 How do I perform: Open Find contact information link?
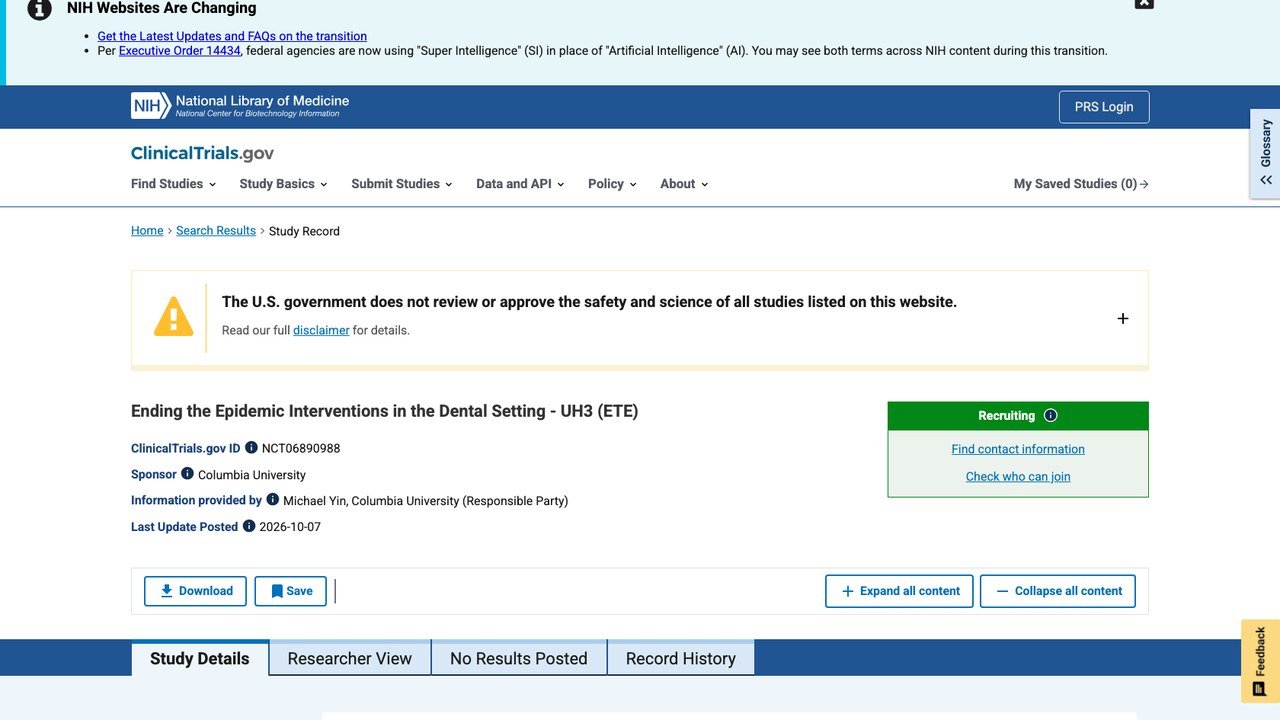pyautogui.click(x=1018, y=449)
